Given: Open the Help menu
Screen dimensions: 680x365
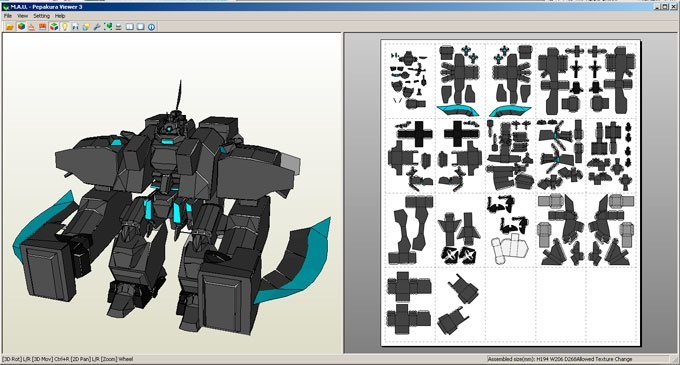Looking at the screenshot, I should click(x=60, y=16).
